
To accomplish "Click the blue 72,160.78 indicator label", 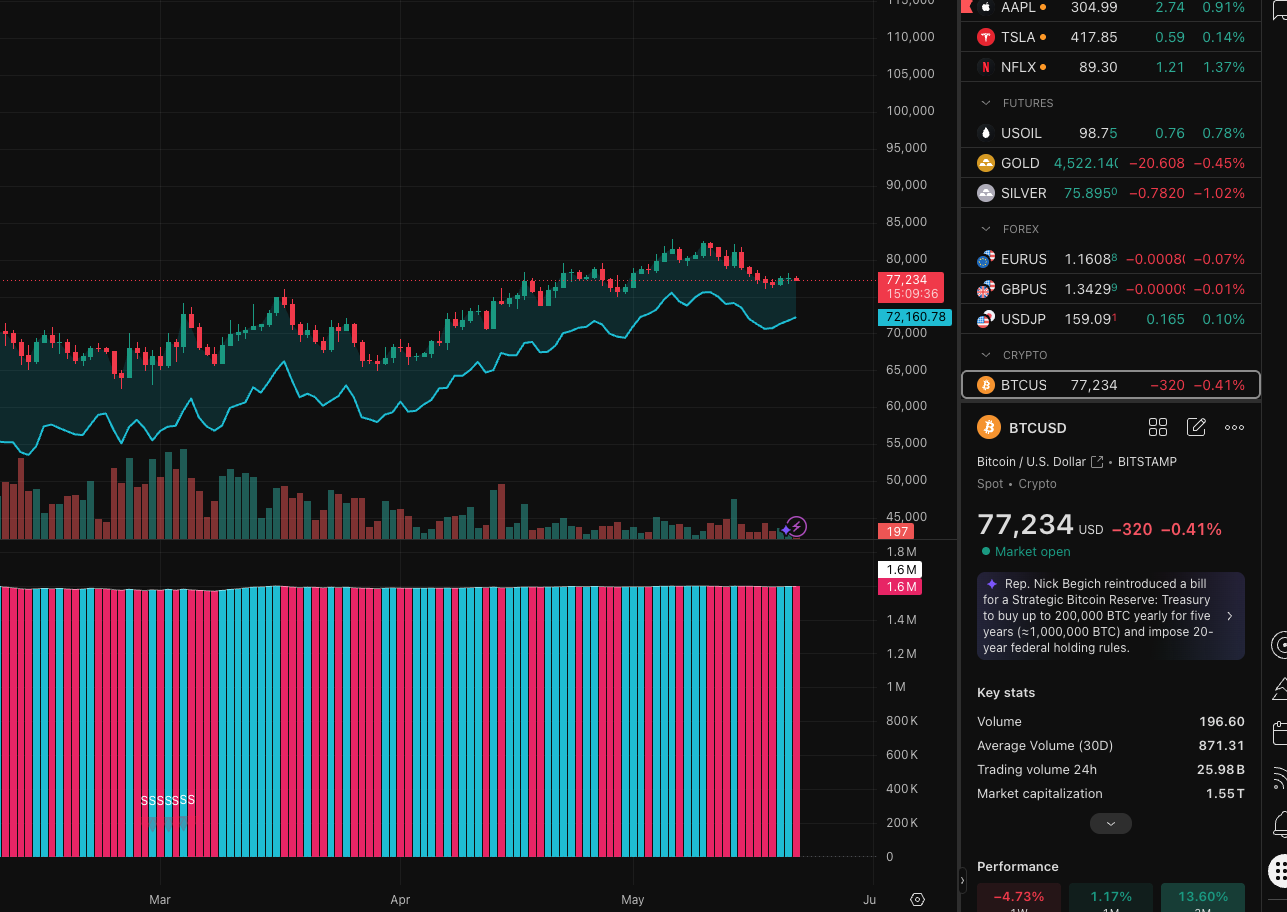I will pyautogui.click(x=914, y=317).
